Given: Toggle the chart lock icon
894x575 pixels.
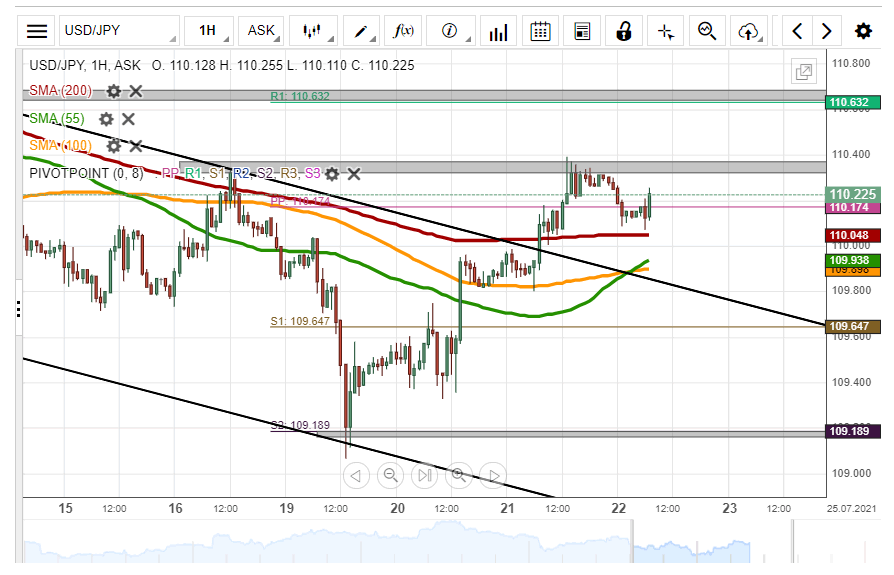Looking at the screenshot, I should click(624, 31).
